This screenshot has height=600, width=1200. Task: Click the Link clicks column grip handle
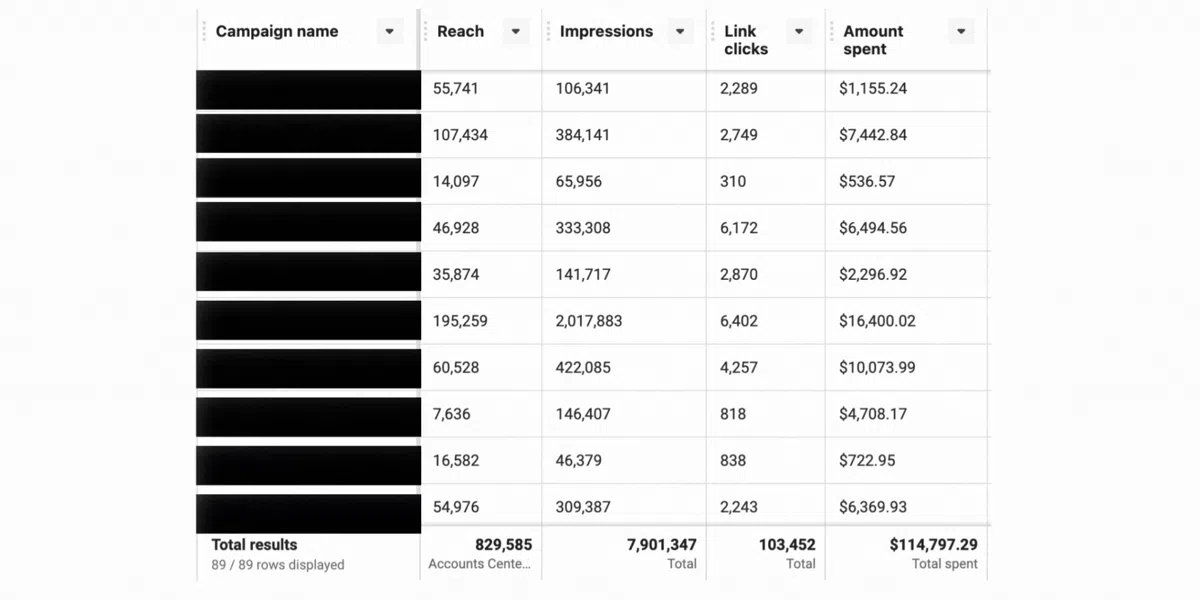click(713, 31)
